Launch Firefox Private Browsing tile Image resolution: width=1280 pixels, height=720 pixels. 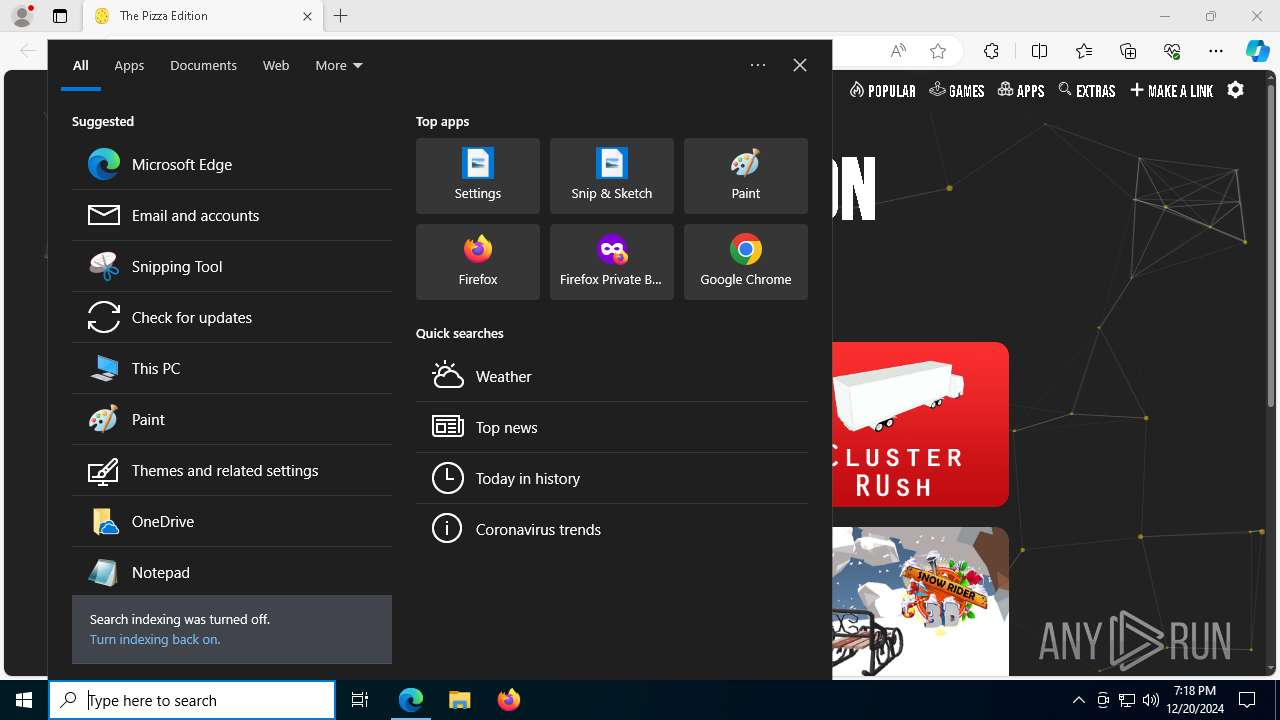pos(612,262)
